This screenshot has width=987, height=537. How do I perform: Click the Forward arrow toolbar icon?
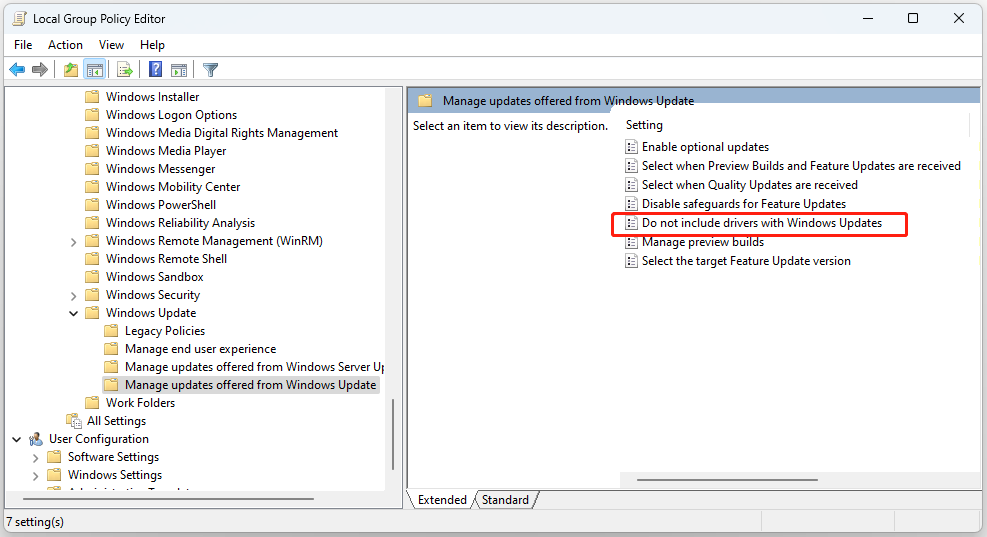[x=40, y=70]
